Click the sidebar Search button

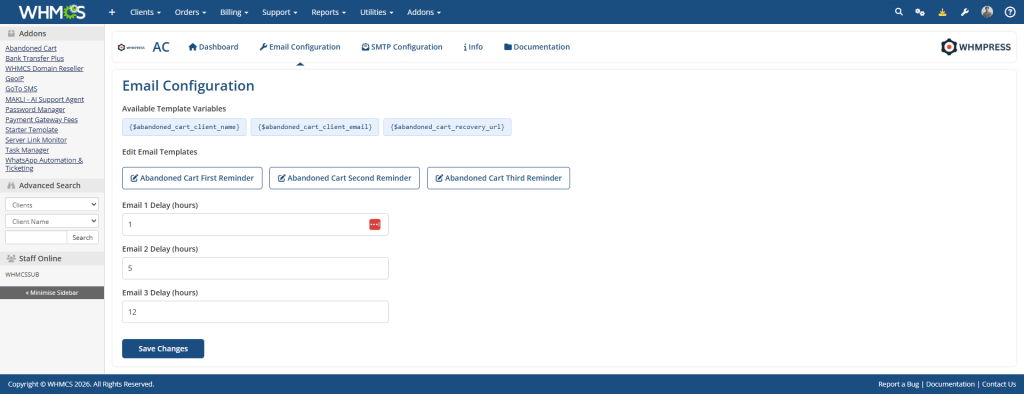tap(83, 237)
